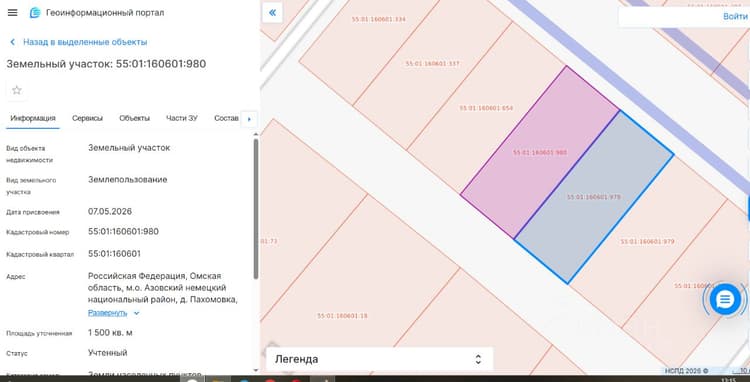This screenshot has height=382, width=750.
Task: Click parcel labeled 55:01:160601:334
Action: (x=378, y=20)
